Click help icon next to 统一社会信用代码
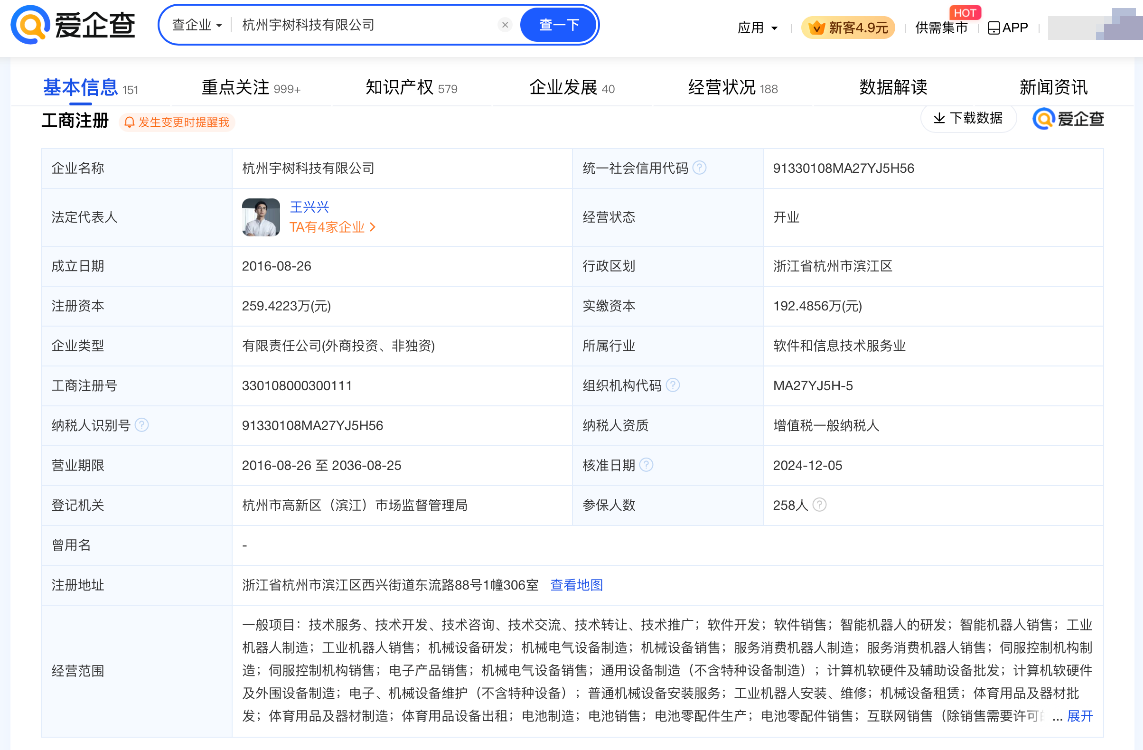Screen dimensions: 1143x750 pyautogui.click(x=699, y=168)
